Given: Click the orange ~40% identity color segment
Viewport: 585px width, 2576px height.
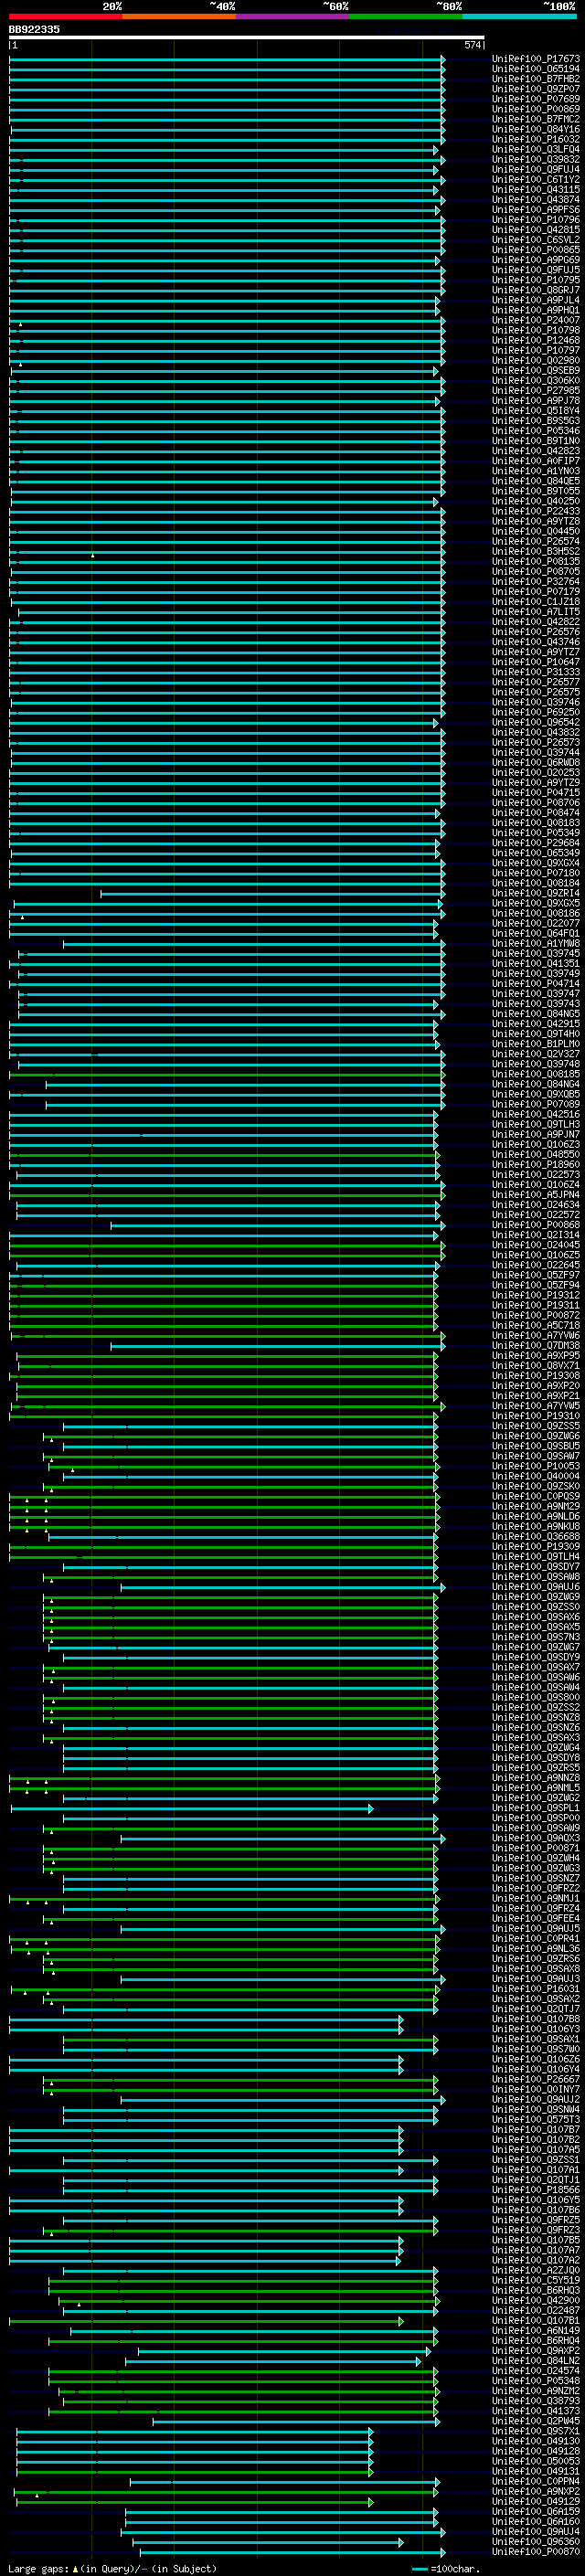Looking at the screenshot, I should pyautogui.click(x=180, y=17).
